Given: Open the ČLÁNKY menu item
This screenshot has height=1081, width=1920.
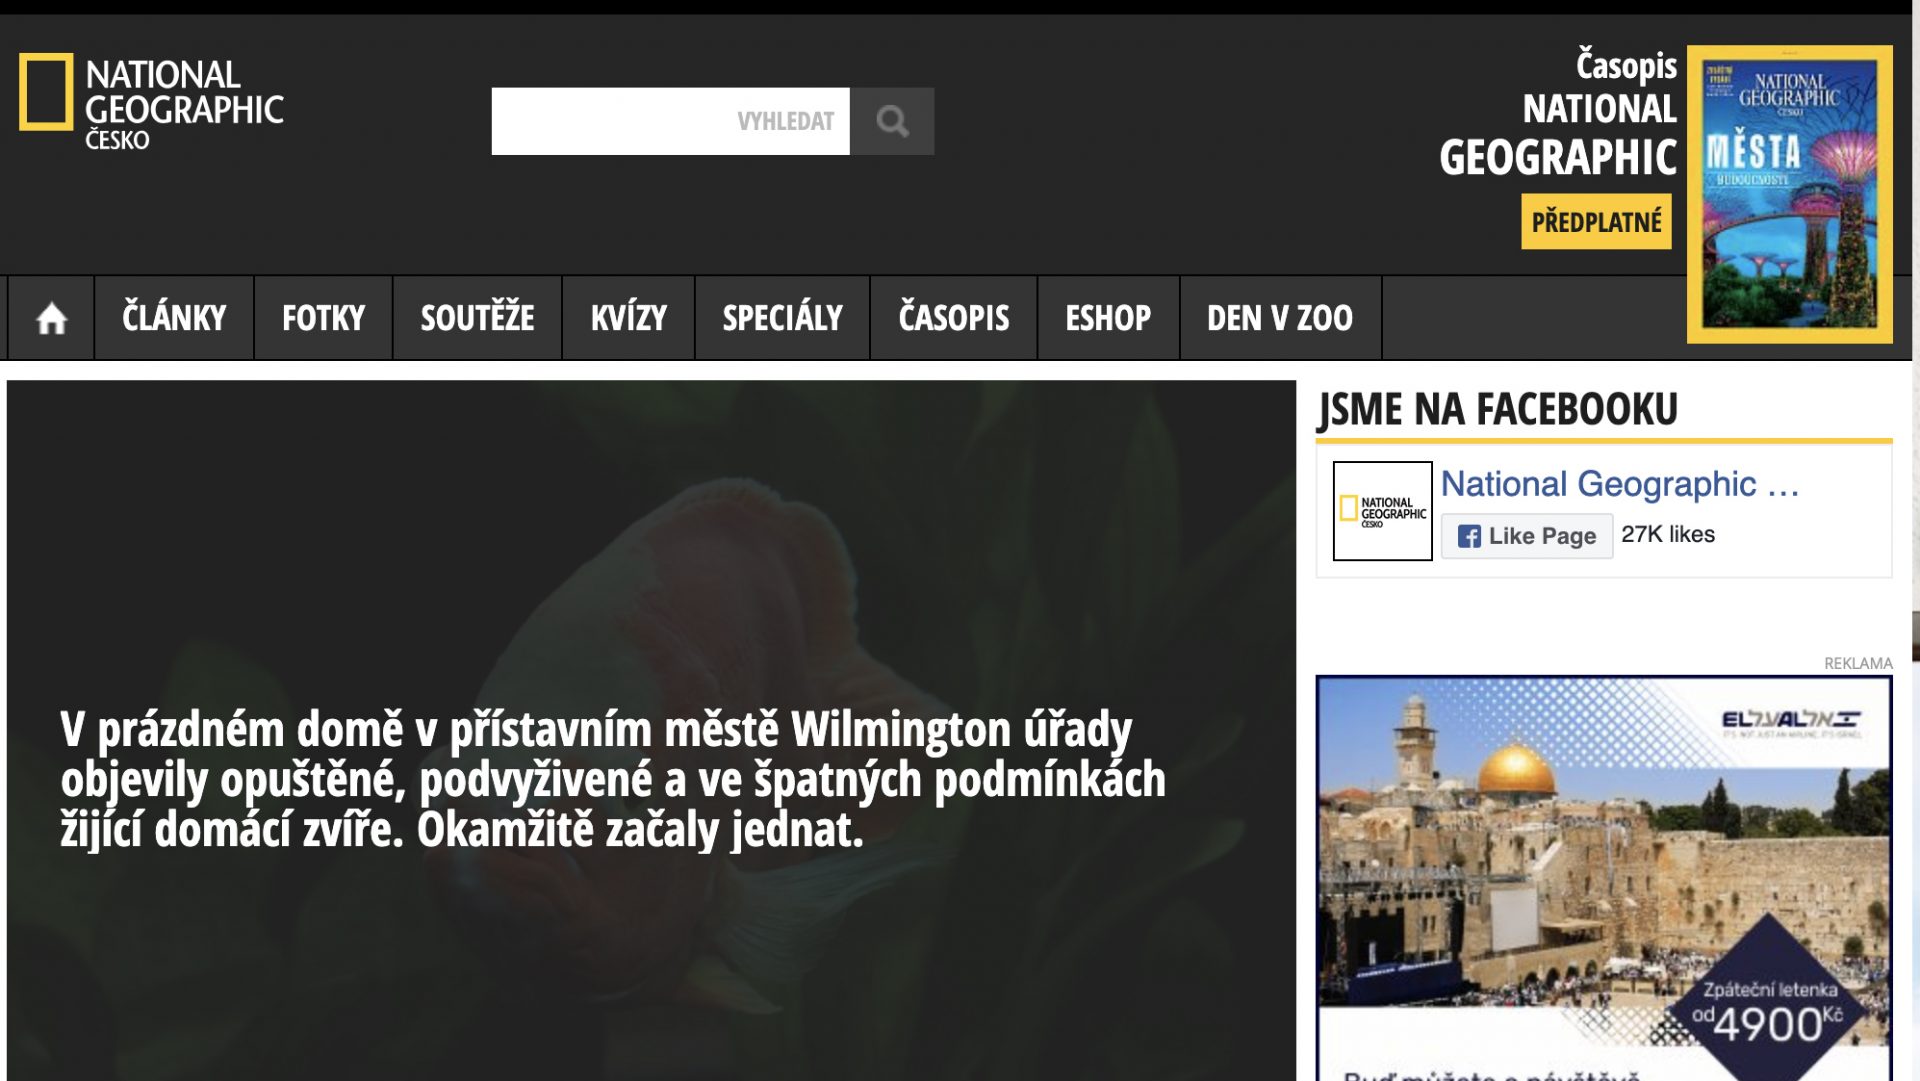Looking at the screenshot, I should point(174,318).
